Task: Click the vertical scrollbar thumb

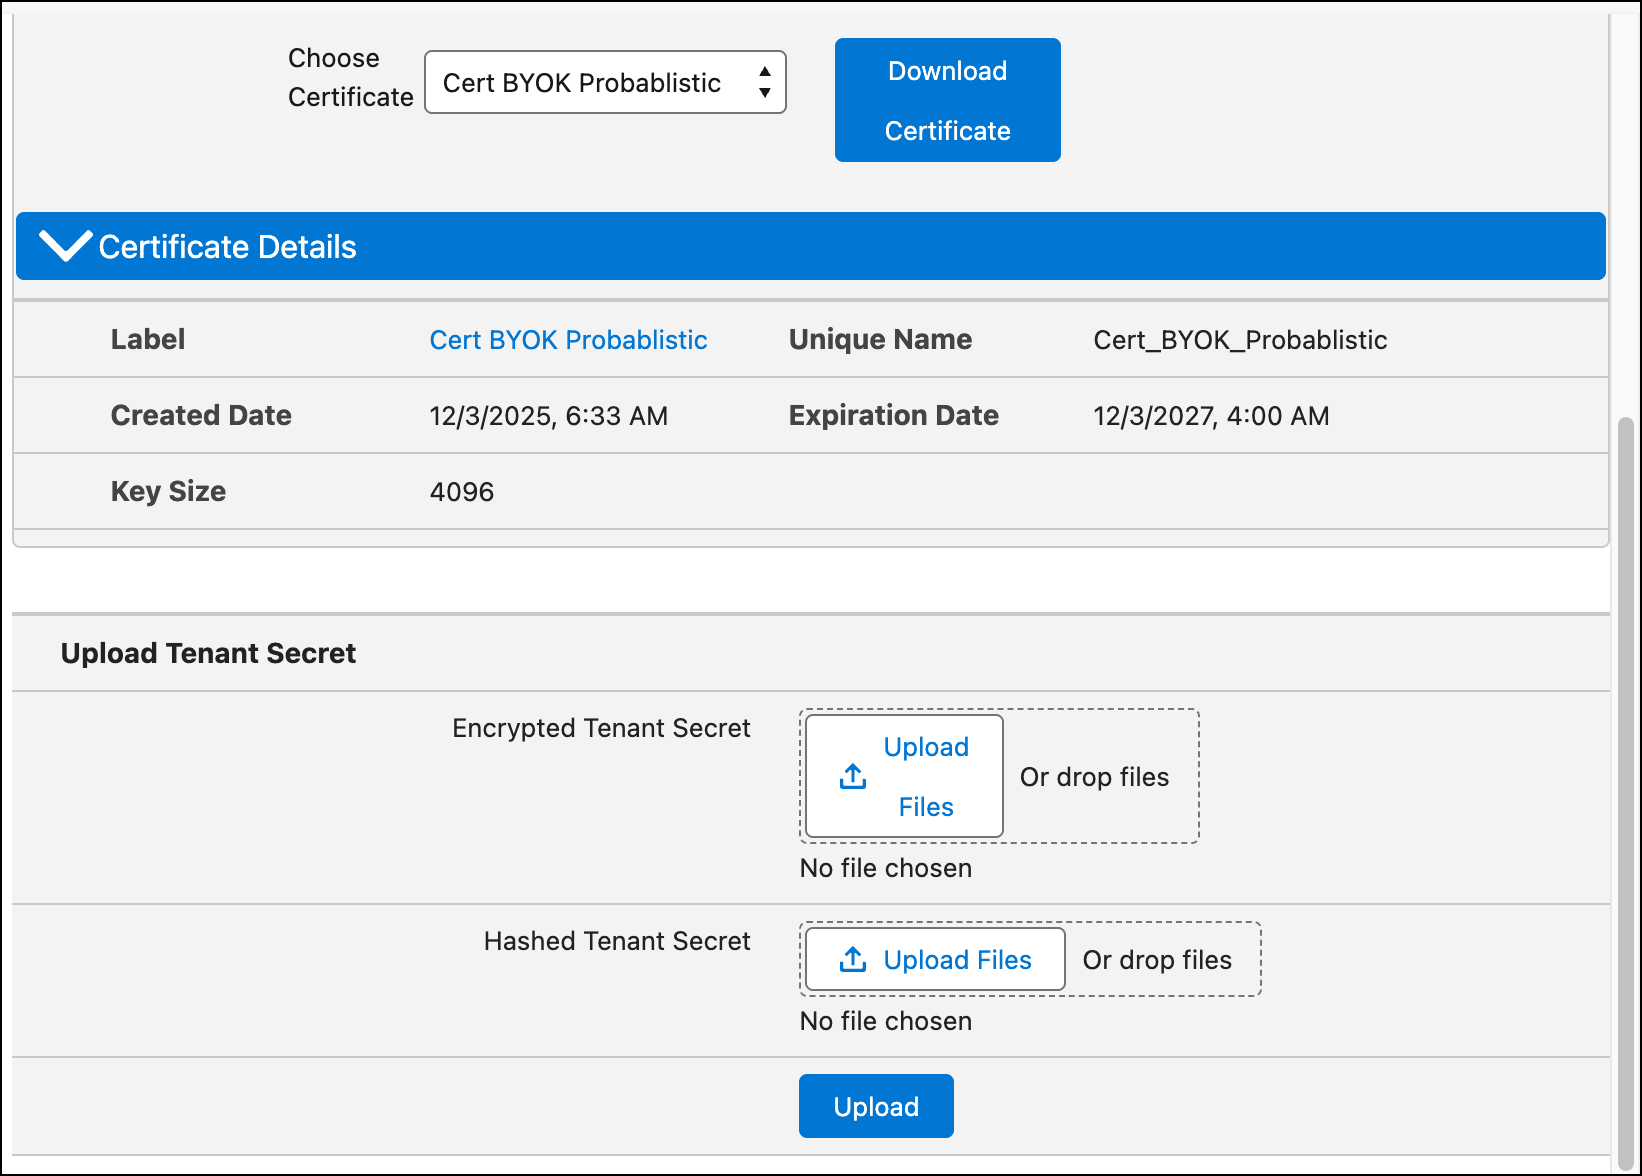Action: [x=1625, y=794]
